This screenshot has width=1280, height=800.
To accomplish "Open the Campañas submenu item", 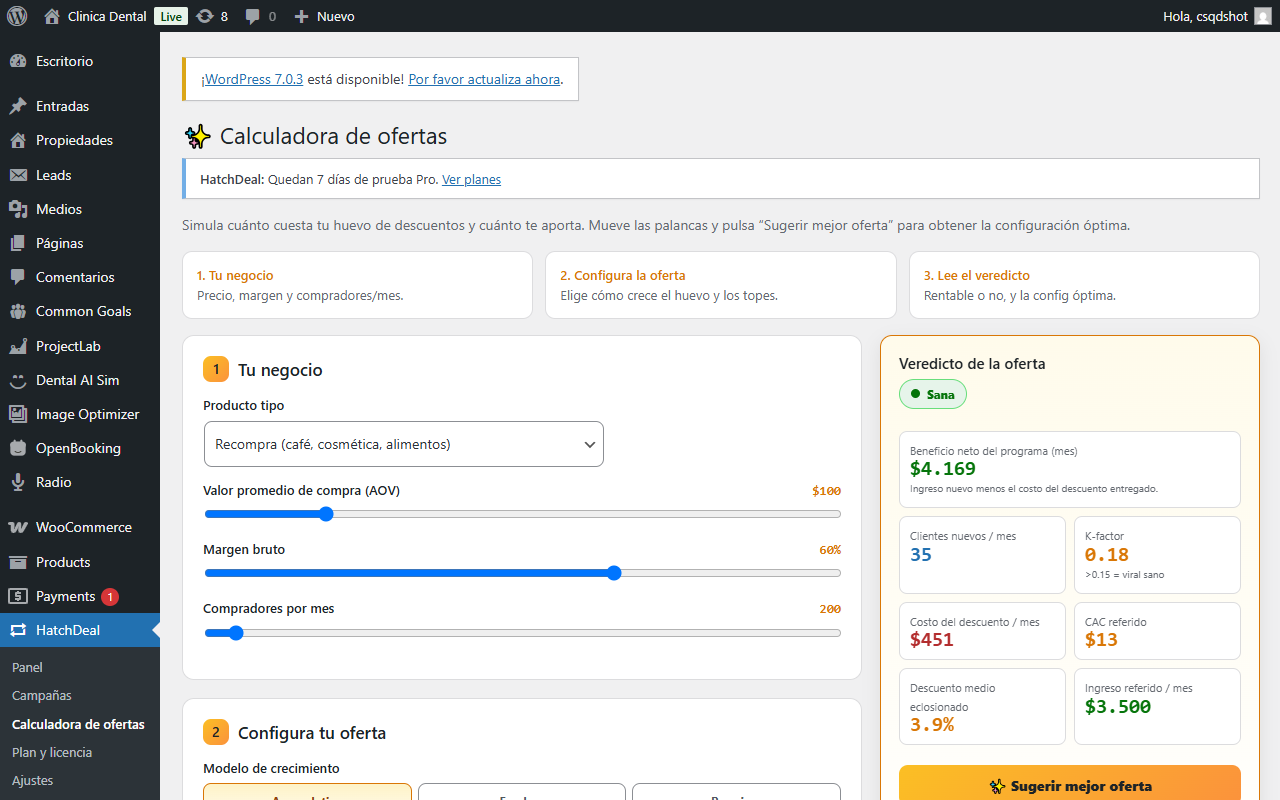I will 42,695.
